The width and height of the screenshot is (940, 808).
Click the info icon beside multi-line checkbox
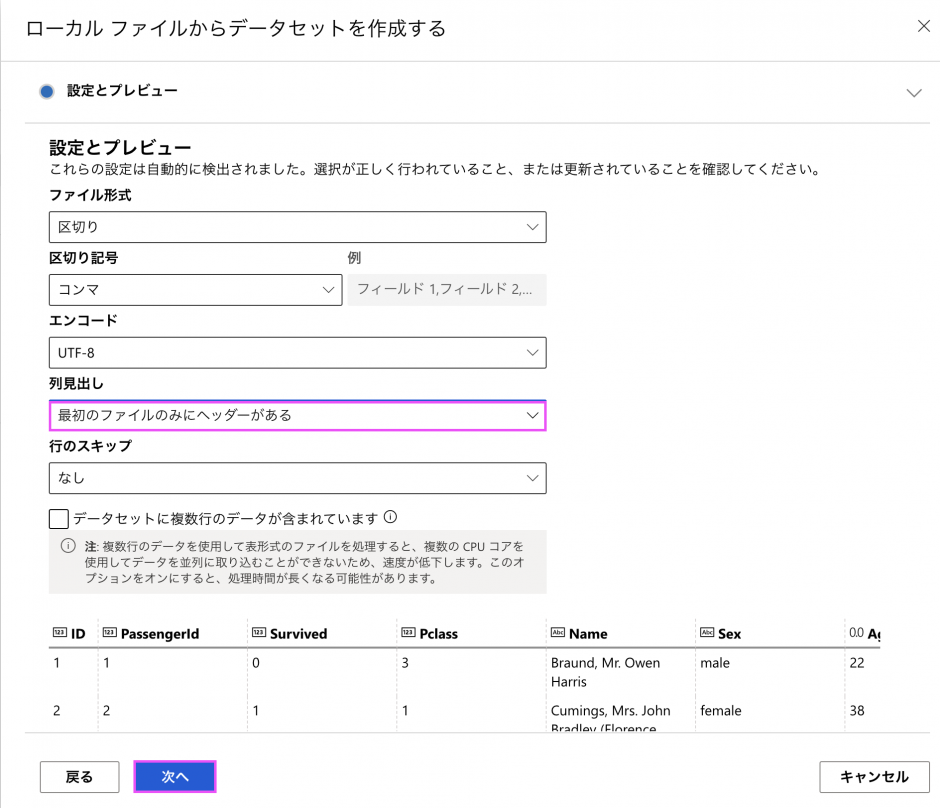click(x=390, y=517)
